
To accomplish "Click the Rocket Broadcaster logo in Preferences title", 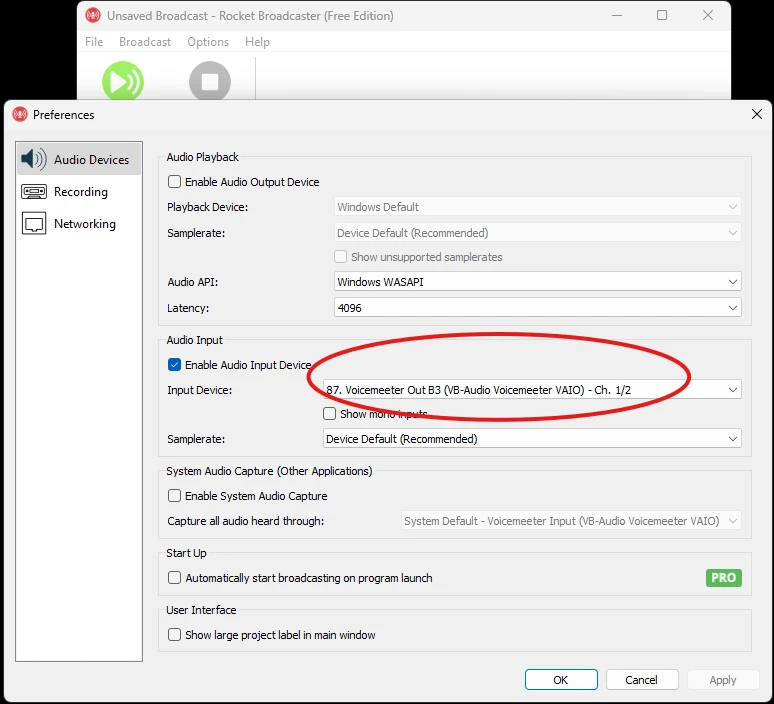I will pos(20,114).
